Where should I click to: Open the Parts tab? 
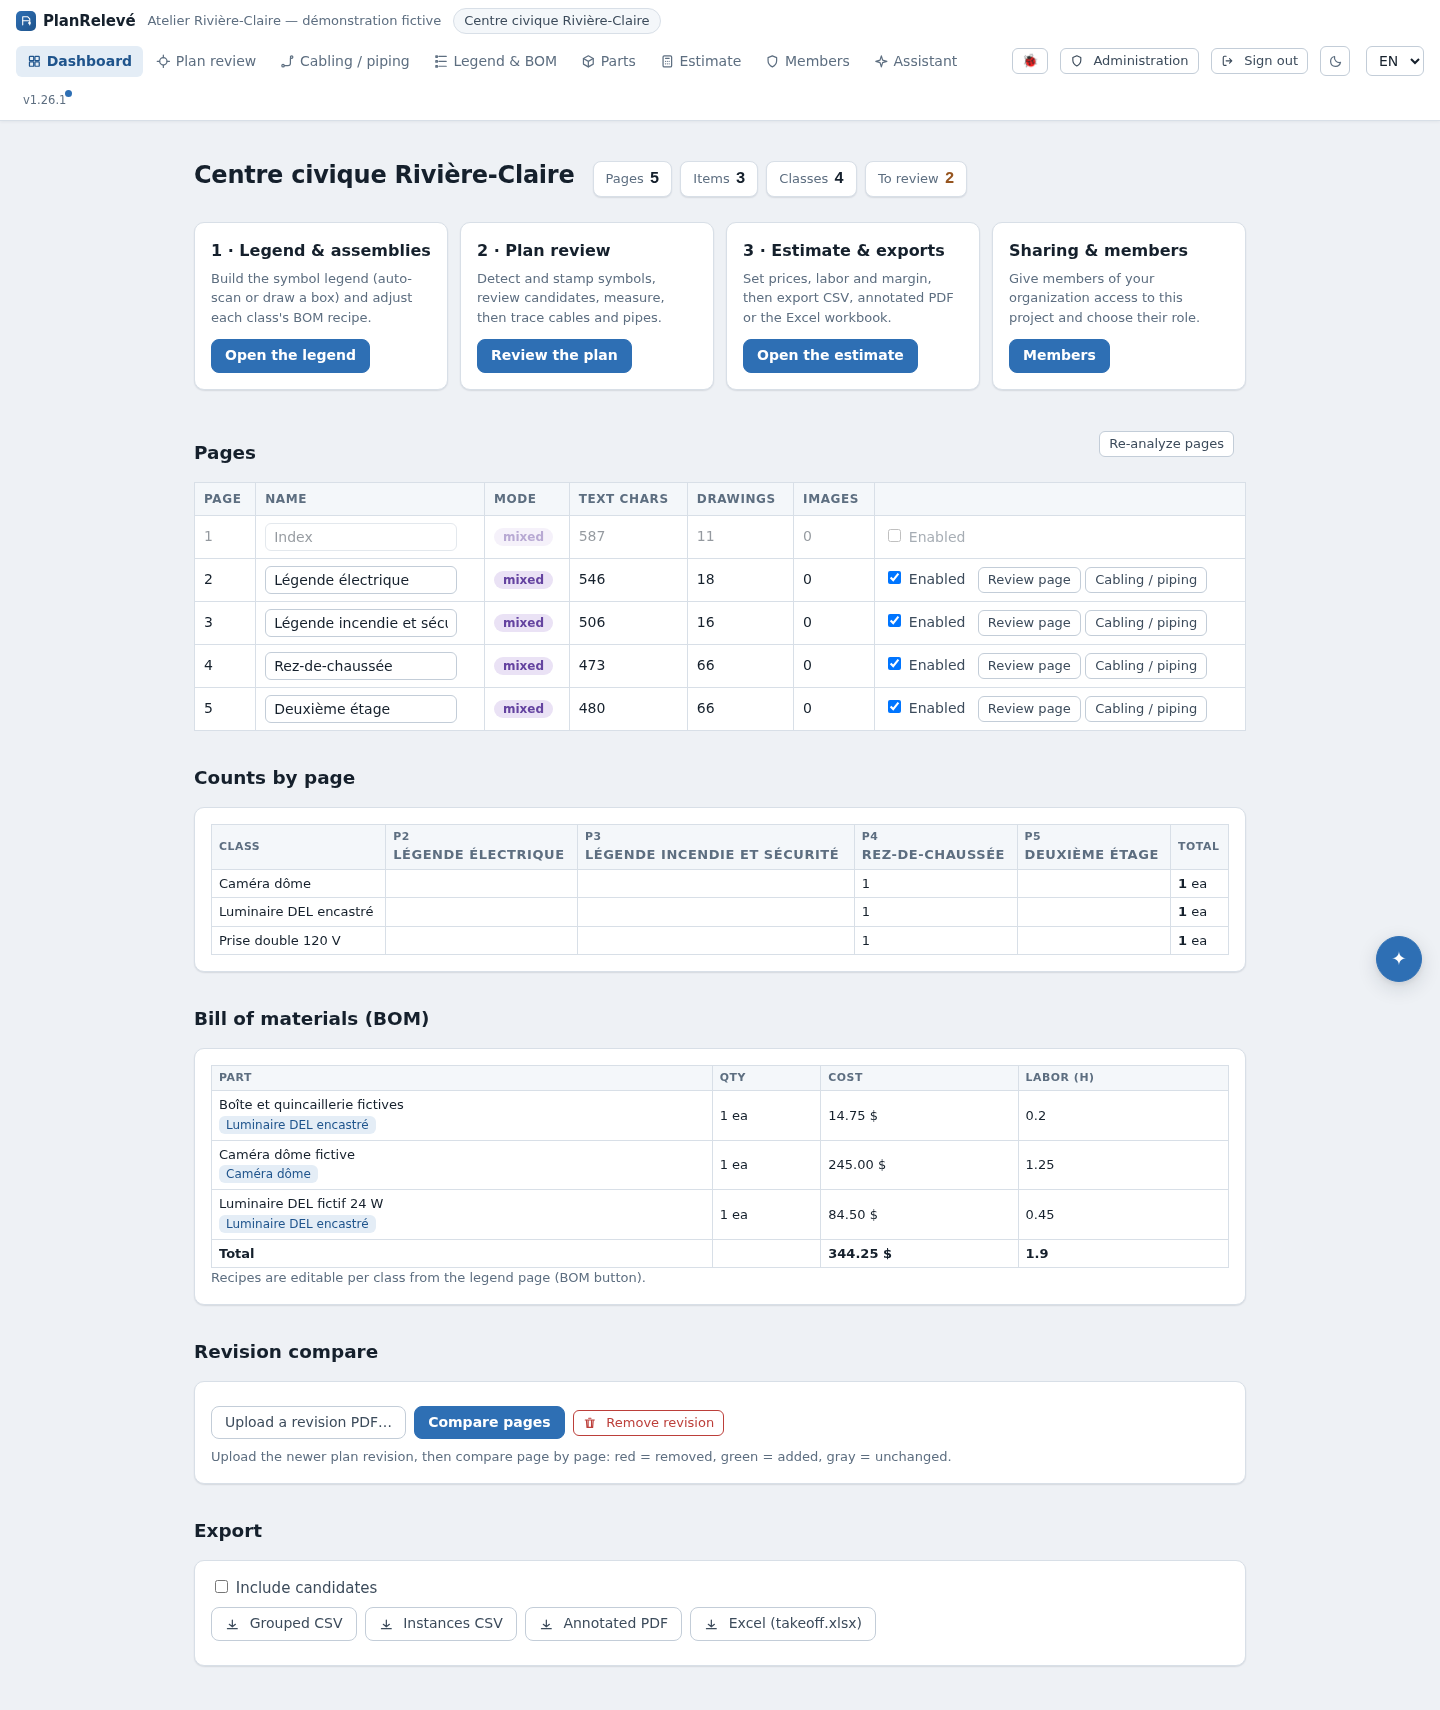(x=609, y=61)
